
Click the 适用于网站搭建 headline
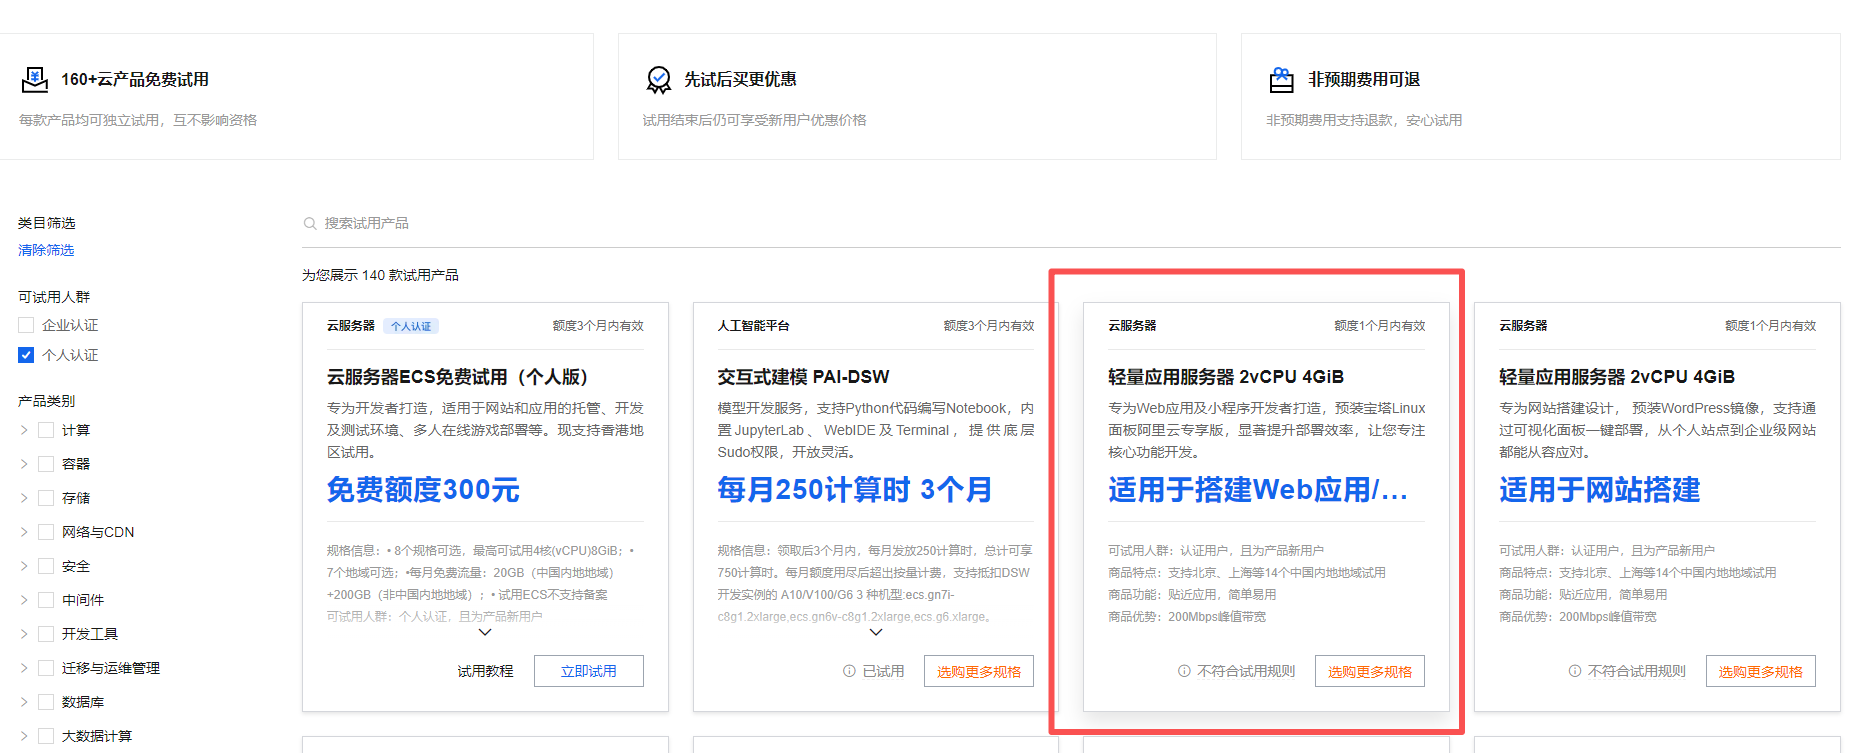1600,490
